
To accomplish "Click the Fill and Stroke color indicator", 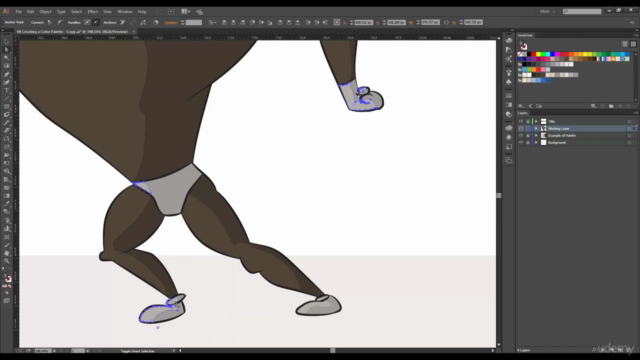I will click(7, 279).
